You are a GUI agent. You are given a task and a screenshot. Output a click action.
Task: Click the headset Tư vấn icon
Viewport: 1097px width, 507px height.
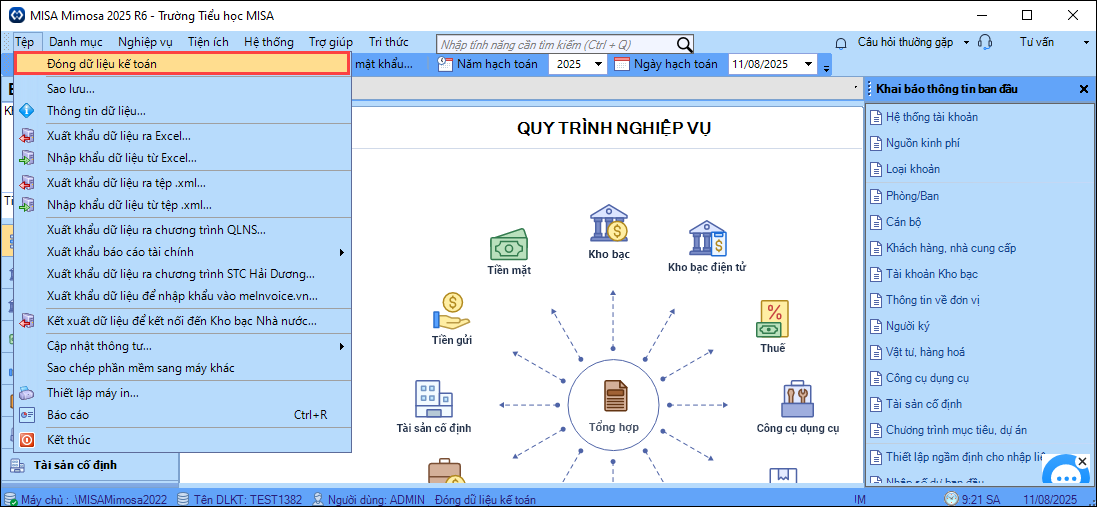(986, 42)
